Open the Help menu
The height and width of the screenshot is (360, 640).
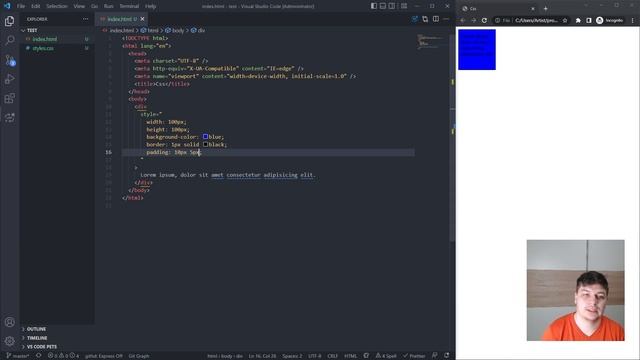click(151, 6)
